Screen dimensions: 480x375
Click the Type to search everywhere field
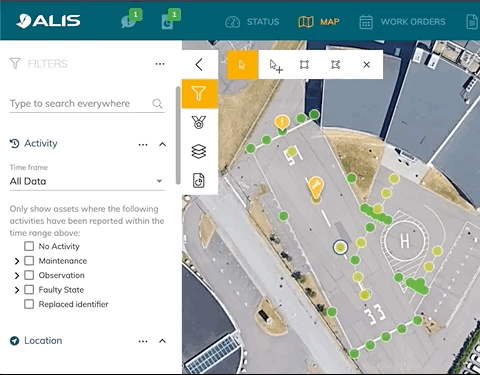click(87, 104)
